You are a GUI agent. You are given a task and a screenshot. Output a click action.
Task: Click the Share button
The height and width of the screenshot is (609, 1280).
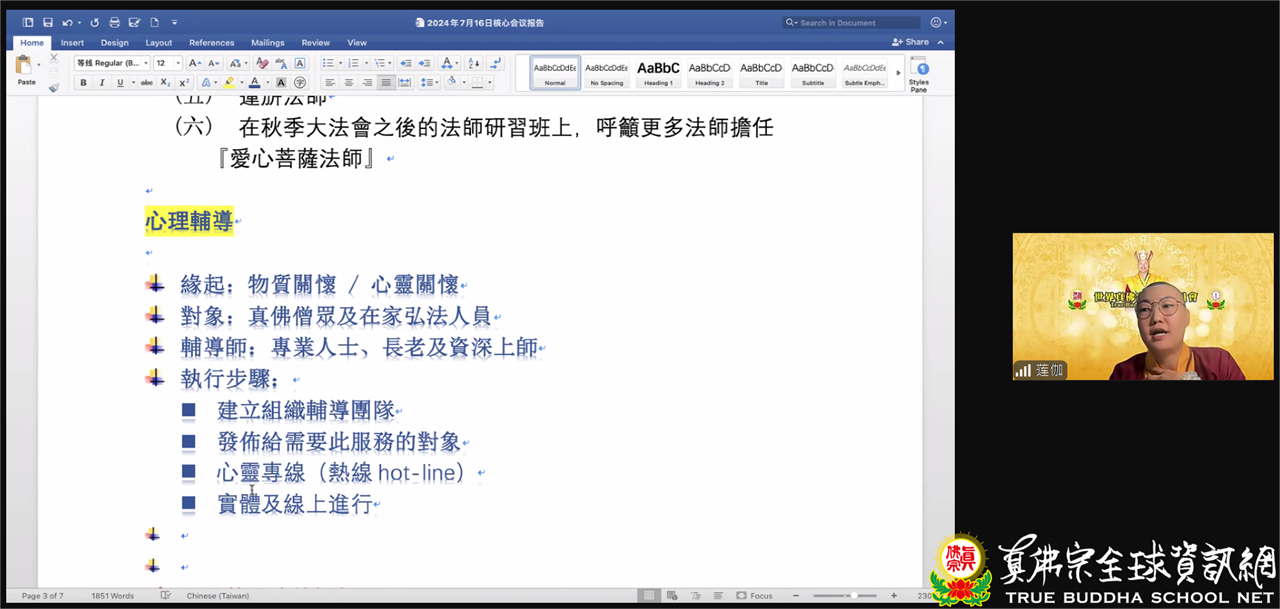click(911, 42)
